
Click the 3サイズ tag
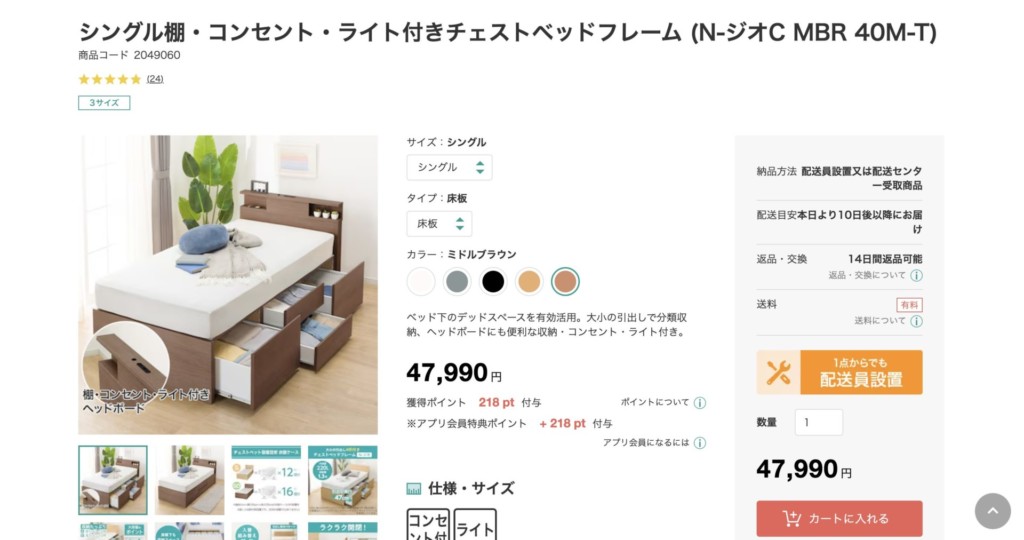[104, 103]
